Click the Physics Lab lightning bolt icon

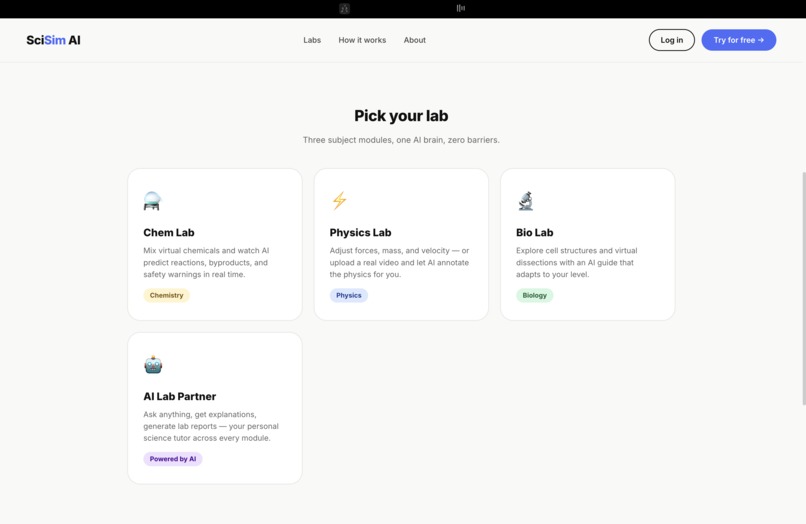click(339, 201)
